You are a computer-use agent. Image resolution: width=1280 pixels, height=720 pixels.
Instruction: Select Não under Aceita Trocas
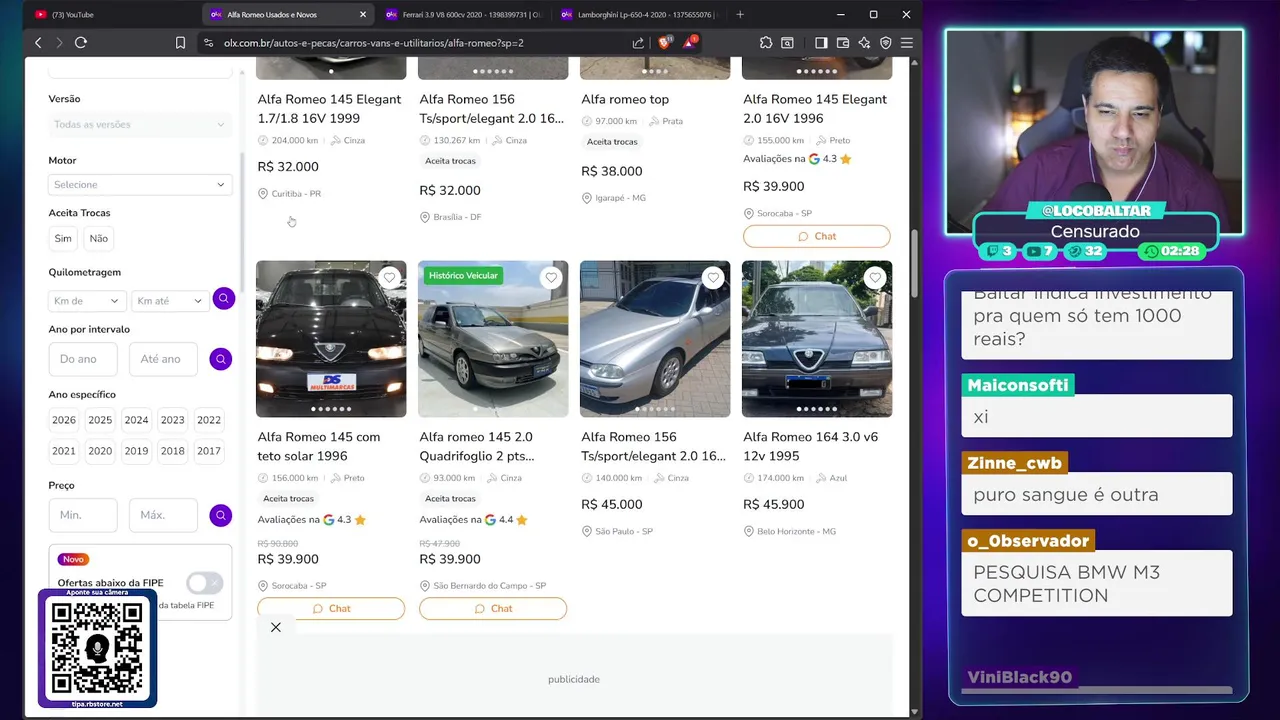click(98, 238)
